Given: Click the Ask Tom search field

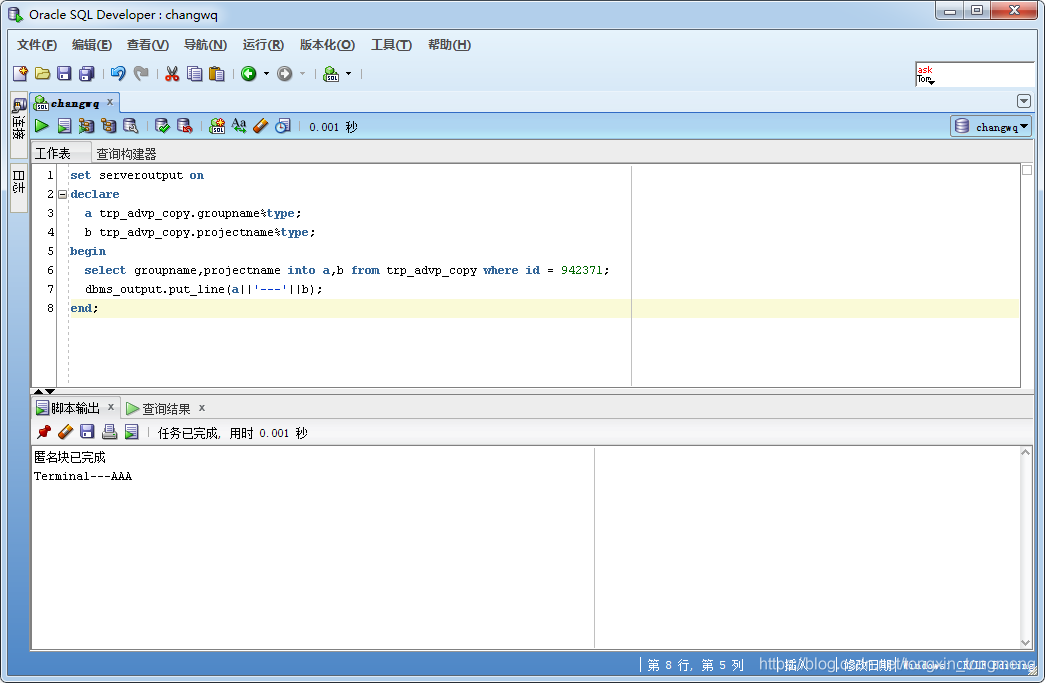Looking at the screenshot, I should coord(974,74).
